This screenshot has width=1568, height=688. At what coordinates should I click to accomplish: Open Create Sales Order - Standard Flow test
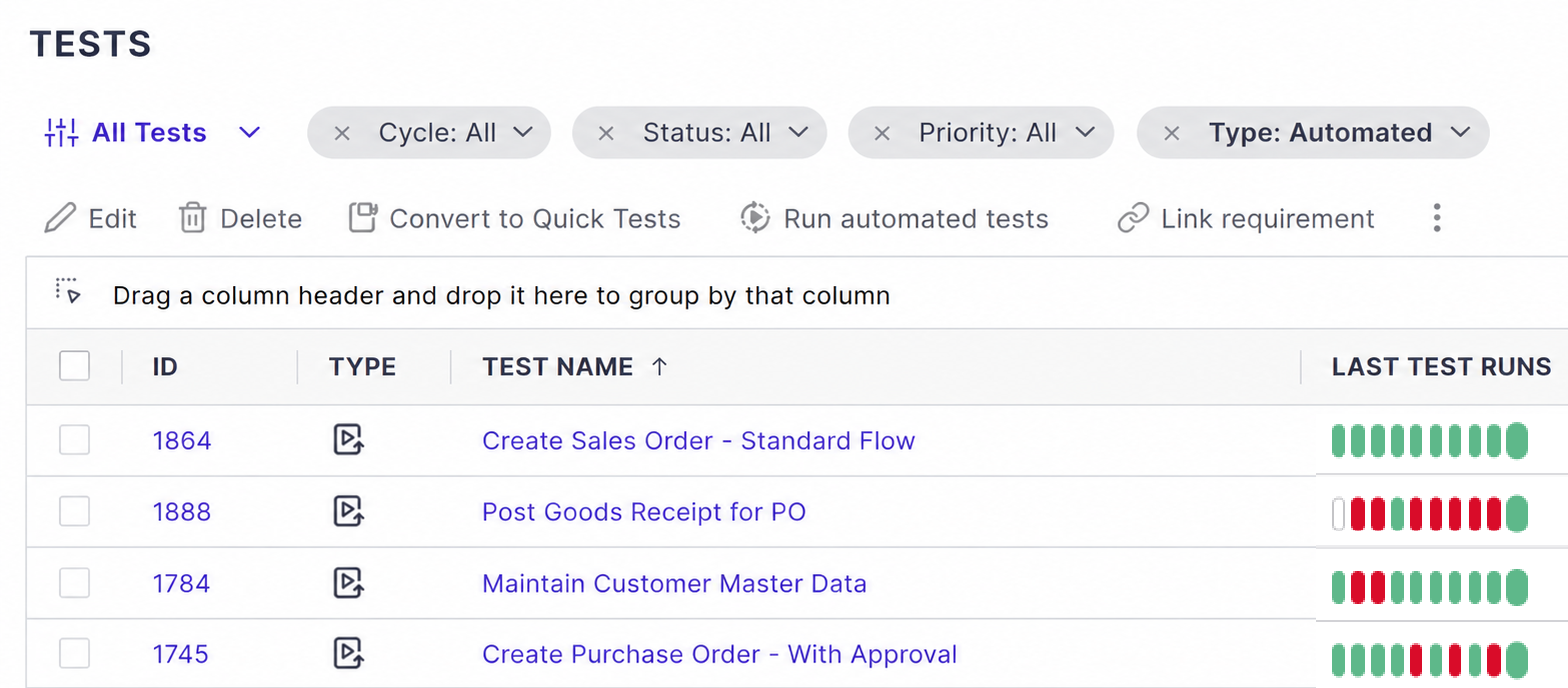[698, 440]
